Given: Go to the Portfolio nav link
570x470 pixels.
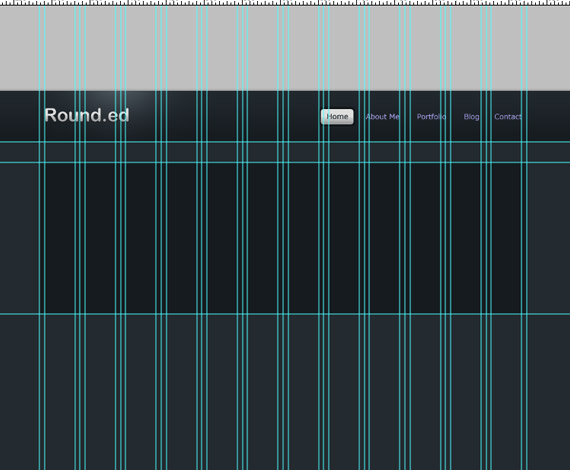Looking at the screenshot, I should [431, 117].
